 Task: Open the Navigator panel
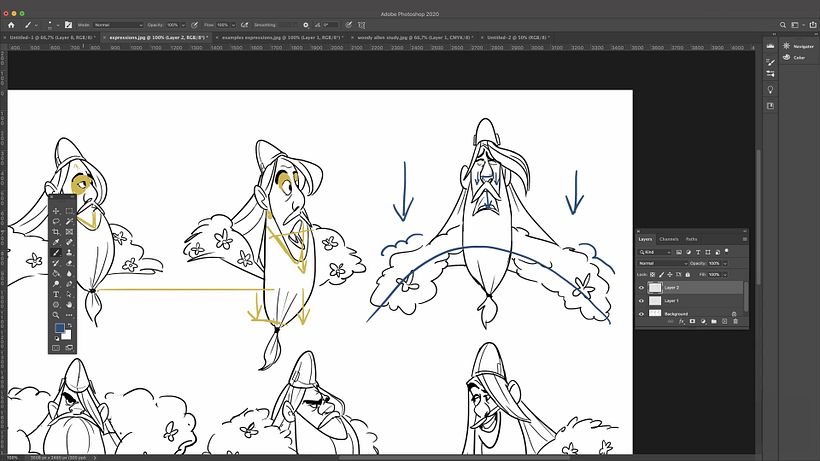tap(798, 46)
